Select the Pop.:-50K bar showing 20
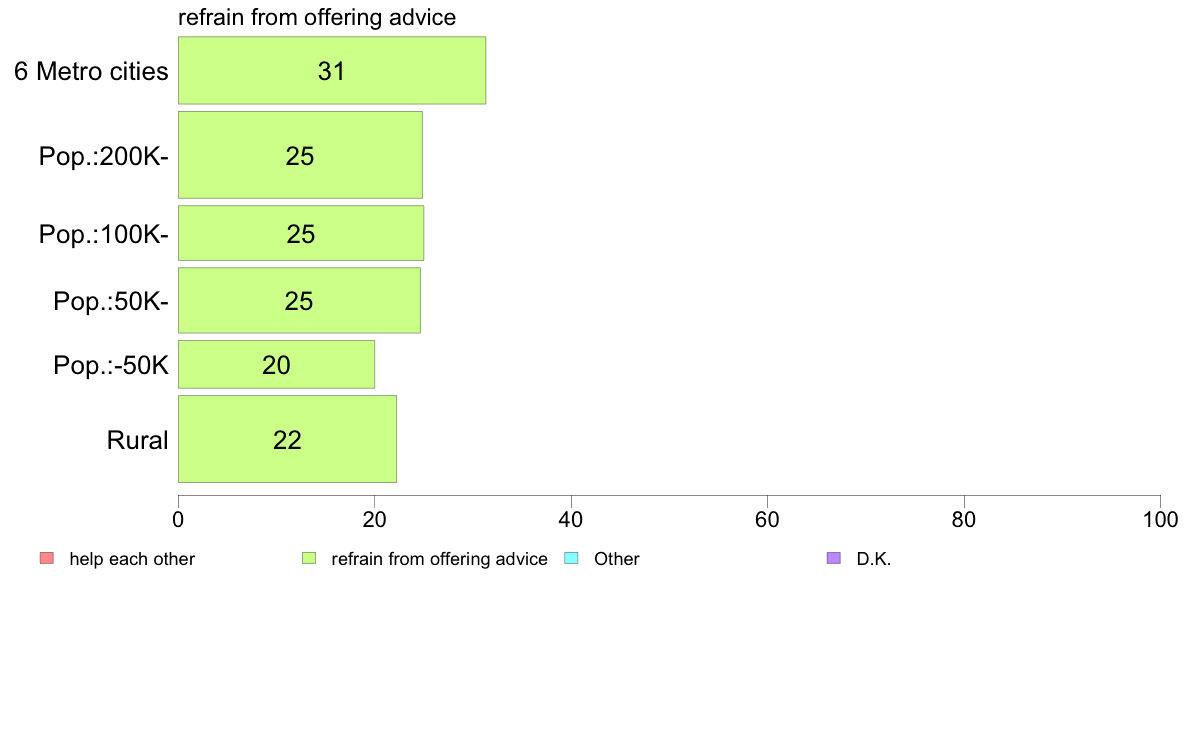The image size is (1188, 736). (277, 365)
